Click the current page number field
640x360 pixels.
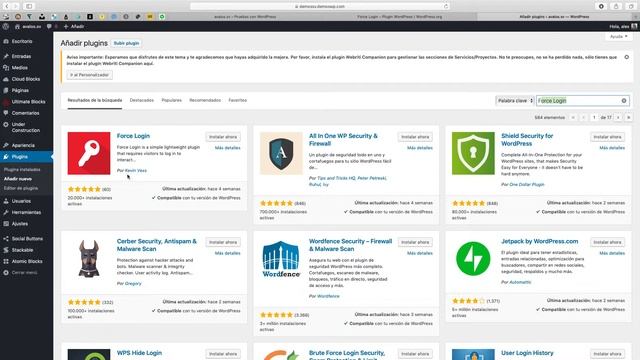(594, 118)
